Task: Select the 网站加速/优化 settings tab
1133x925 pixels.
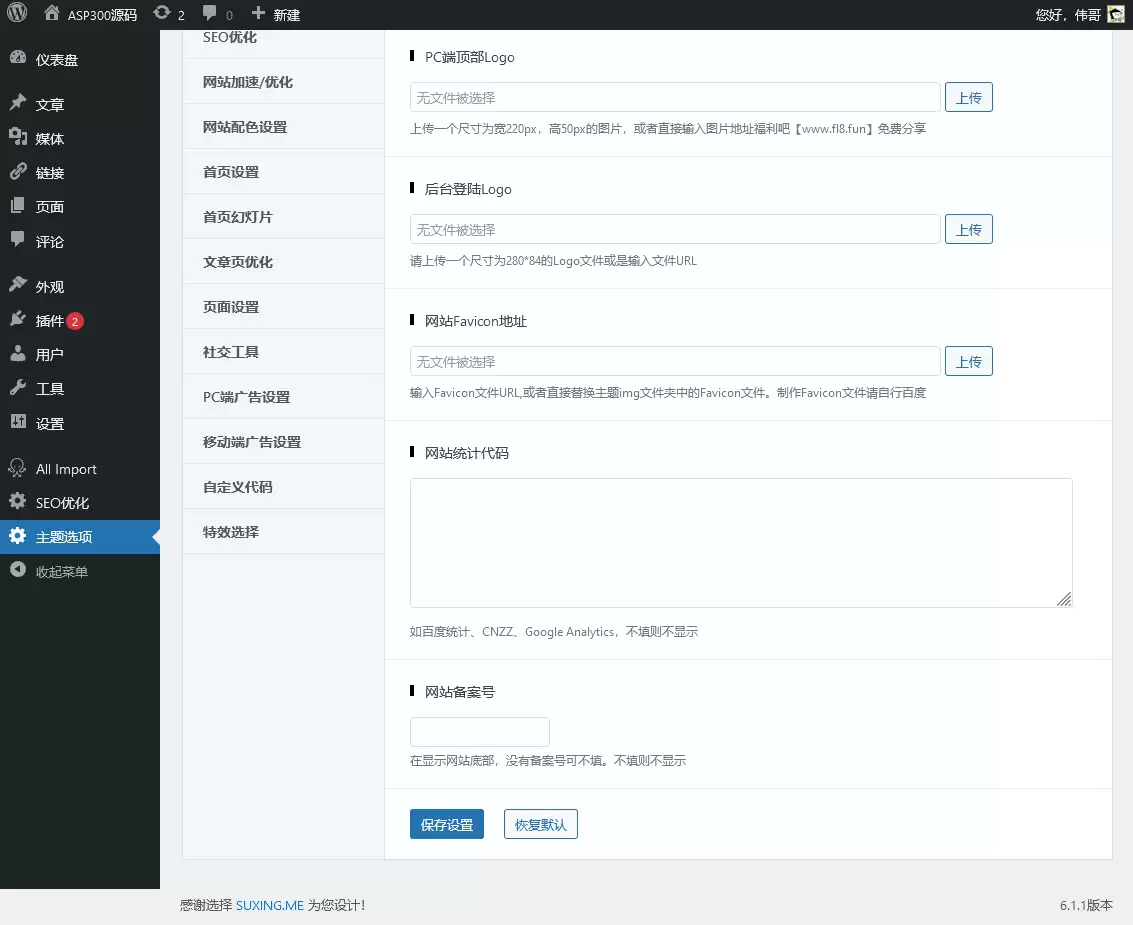Action: 283,82
